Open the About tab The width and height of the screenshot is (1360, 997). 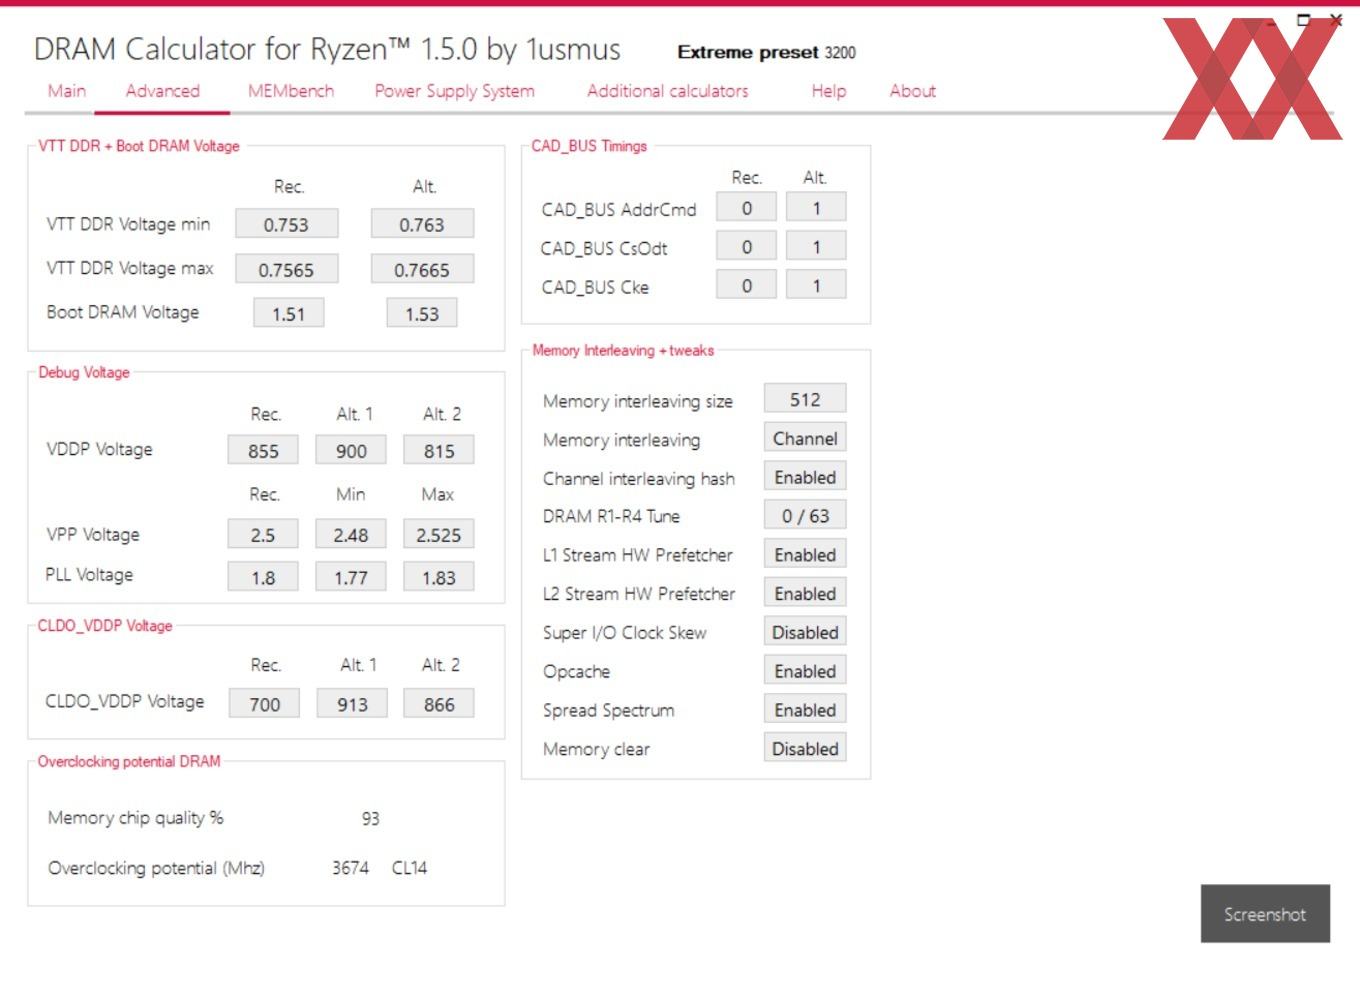click(913, 91)
